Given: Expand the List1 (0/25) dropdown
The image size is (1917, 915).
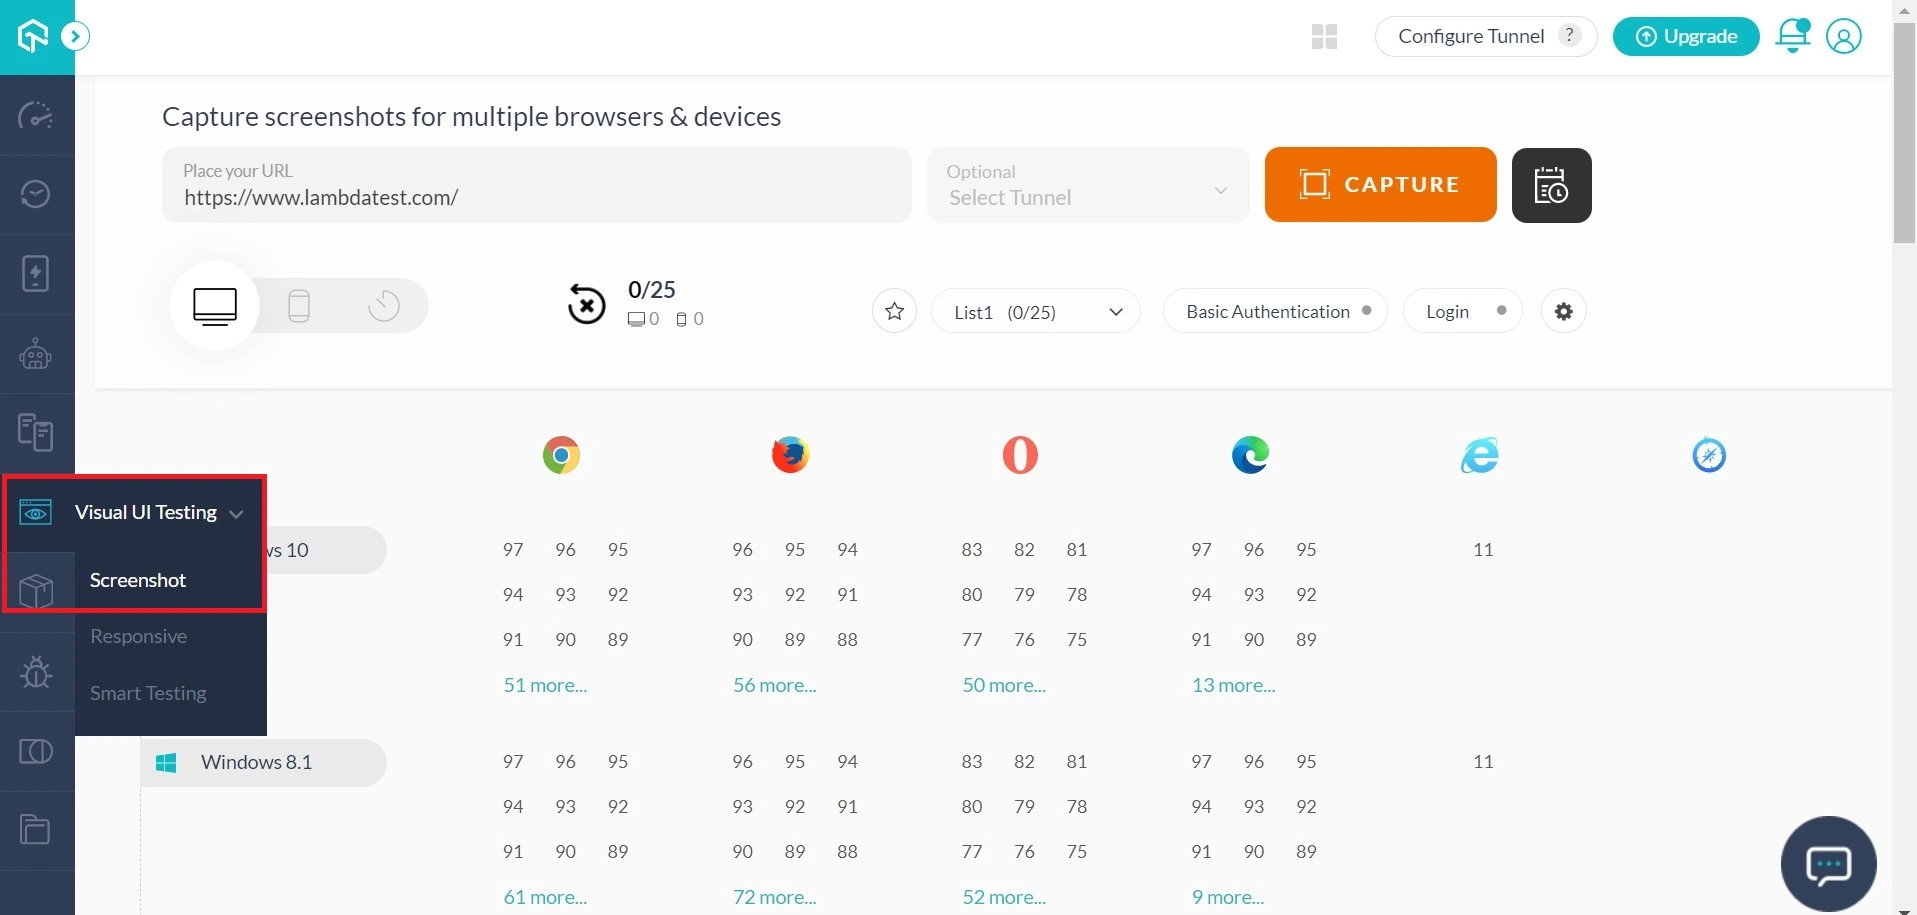Looking at the screenshot, I should pos(1035,312).
